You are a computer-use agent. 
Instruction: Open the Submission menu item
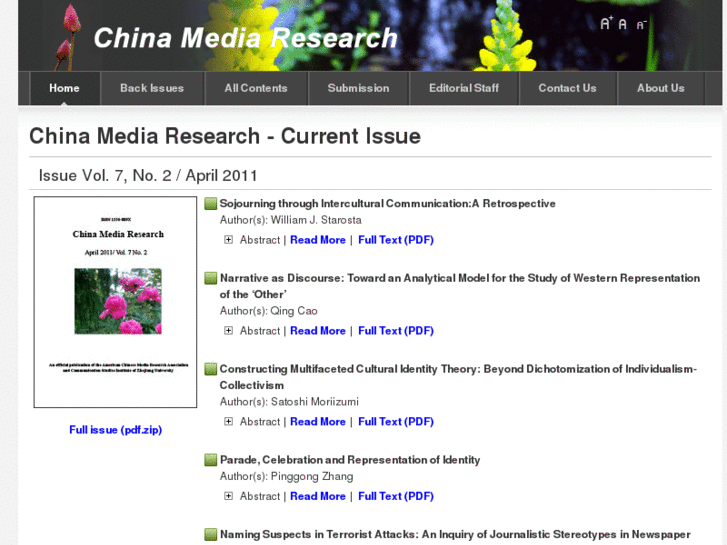click(358, 88)
